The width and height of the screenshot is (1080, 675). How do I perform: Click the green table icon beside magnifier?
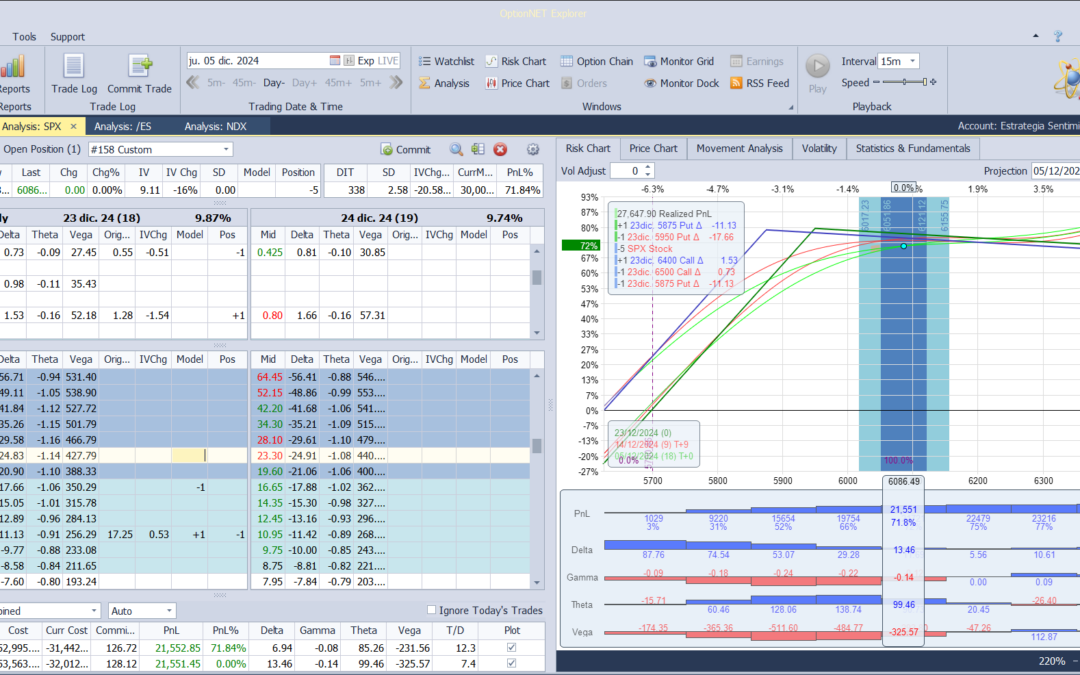point(478,149)
